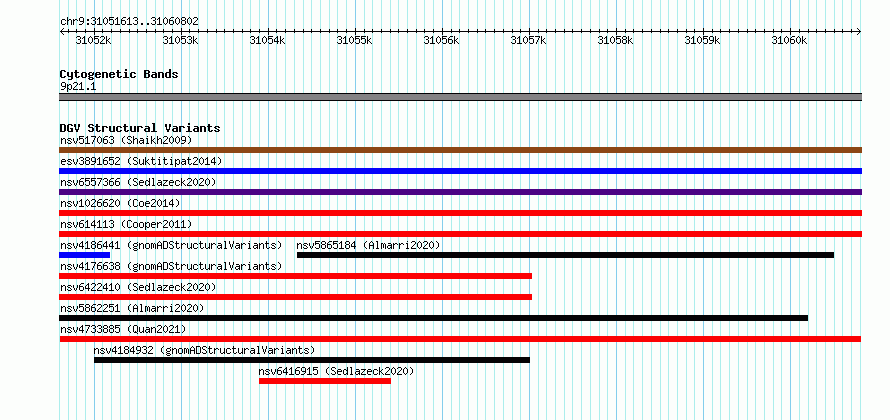Select the red nsv4733885 variant bar

(460, 339)
